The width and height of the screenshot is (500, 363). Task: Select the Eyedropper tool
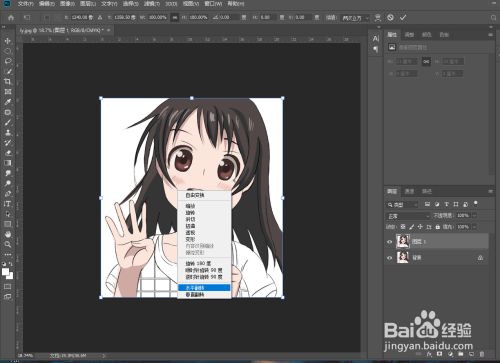pos(8,102)
